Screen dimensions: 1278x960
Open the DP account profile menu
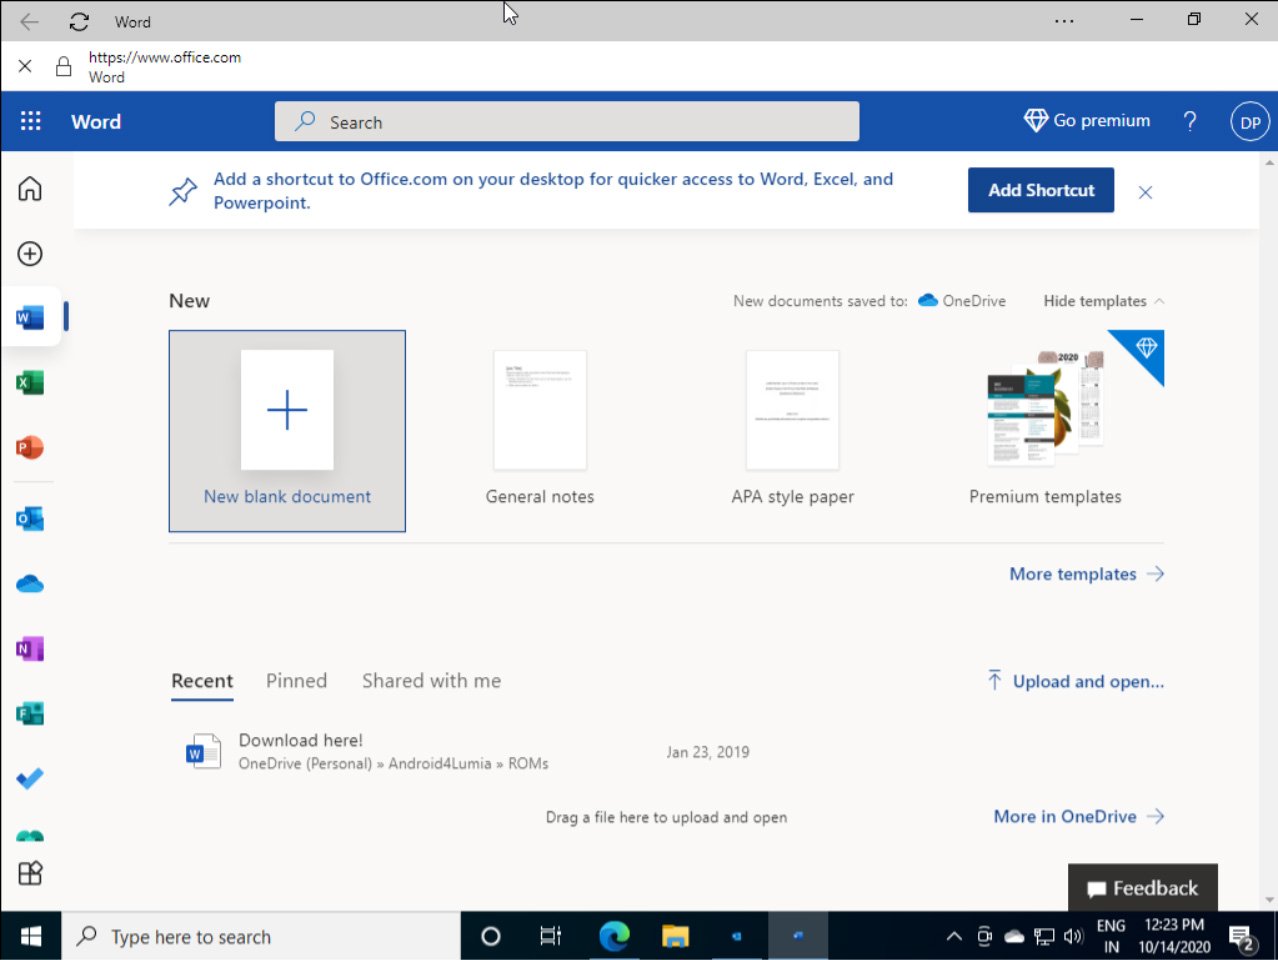click(1250, 122)
